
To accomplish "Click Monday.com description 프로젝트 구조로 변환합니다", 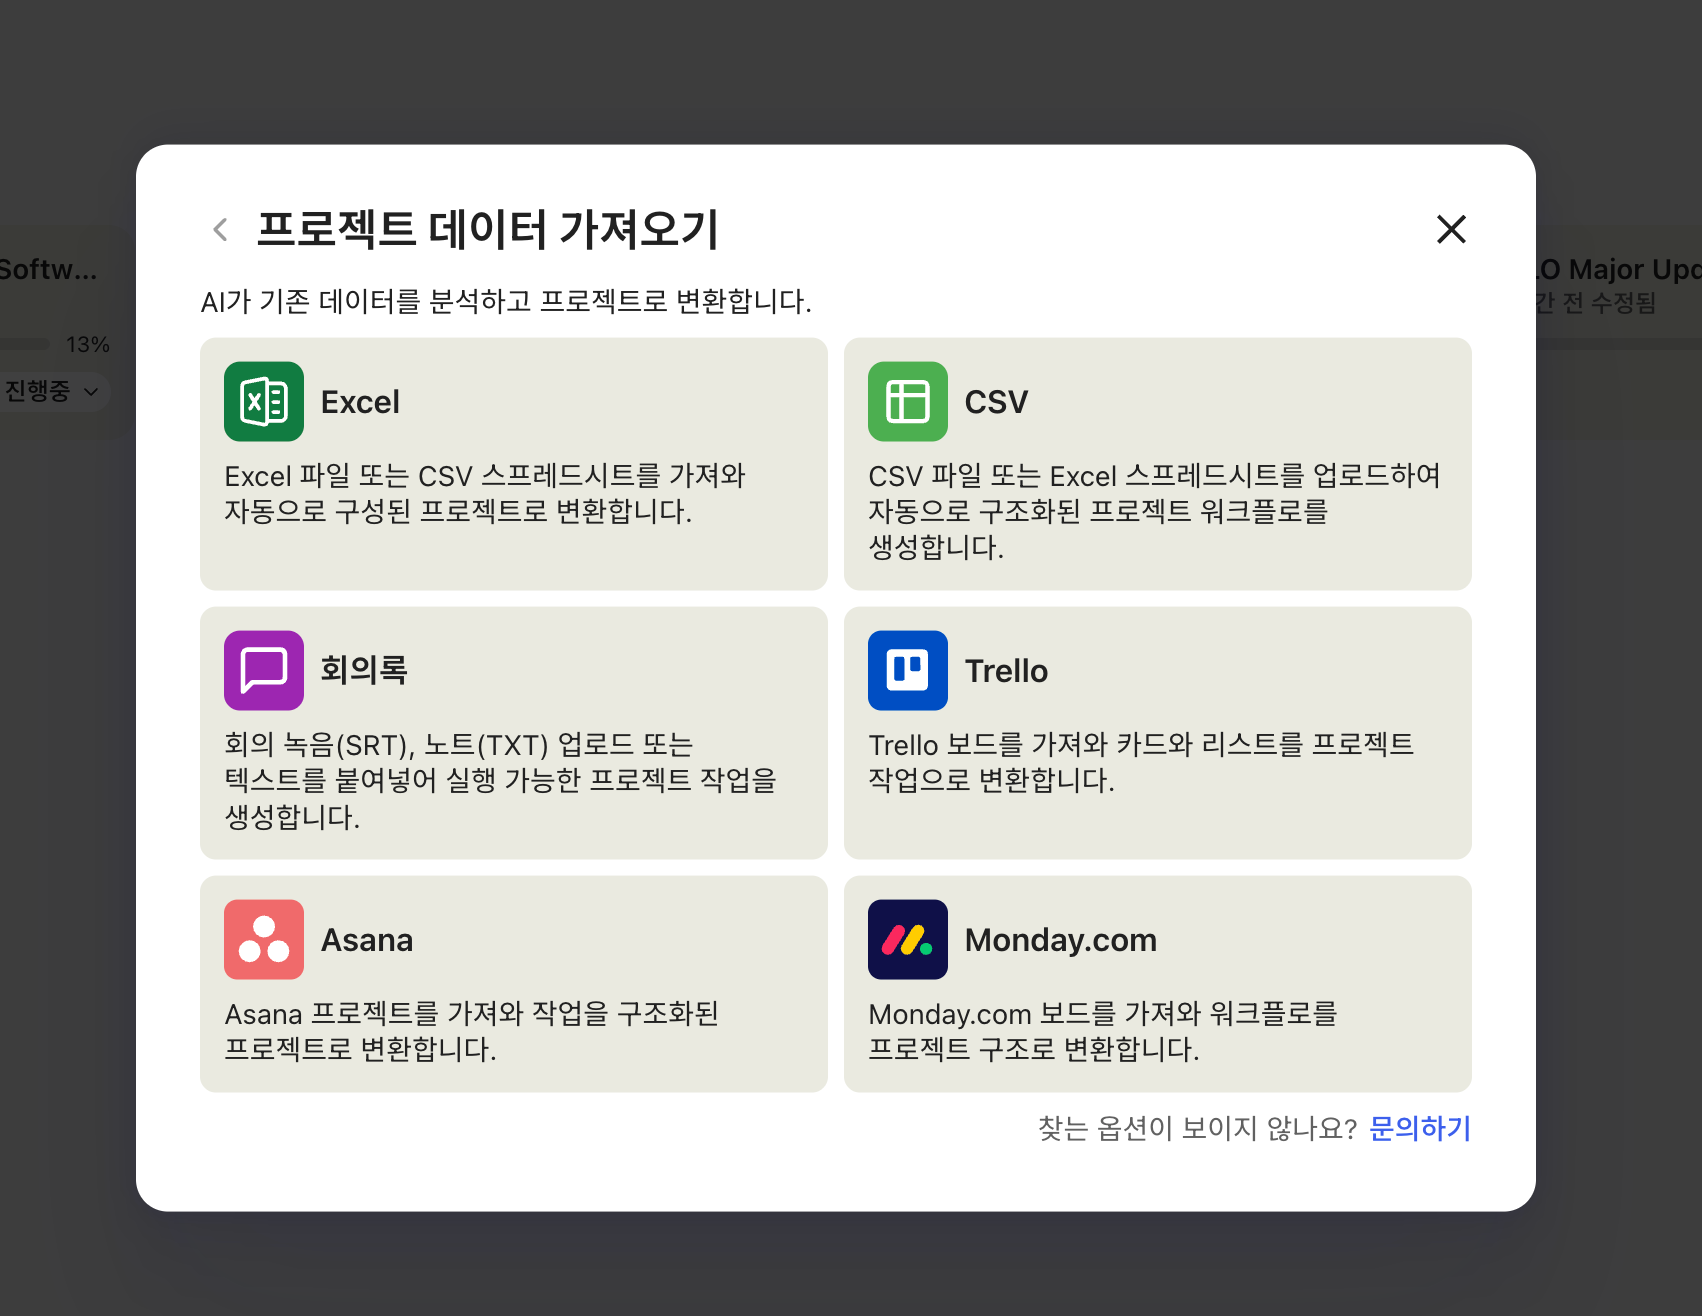I will [1034, 1050].
